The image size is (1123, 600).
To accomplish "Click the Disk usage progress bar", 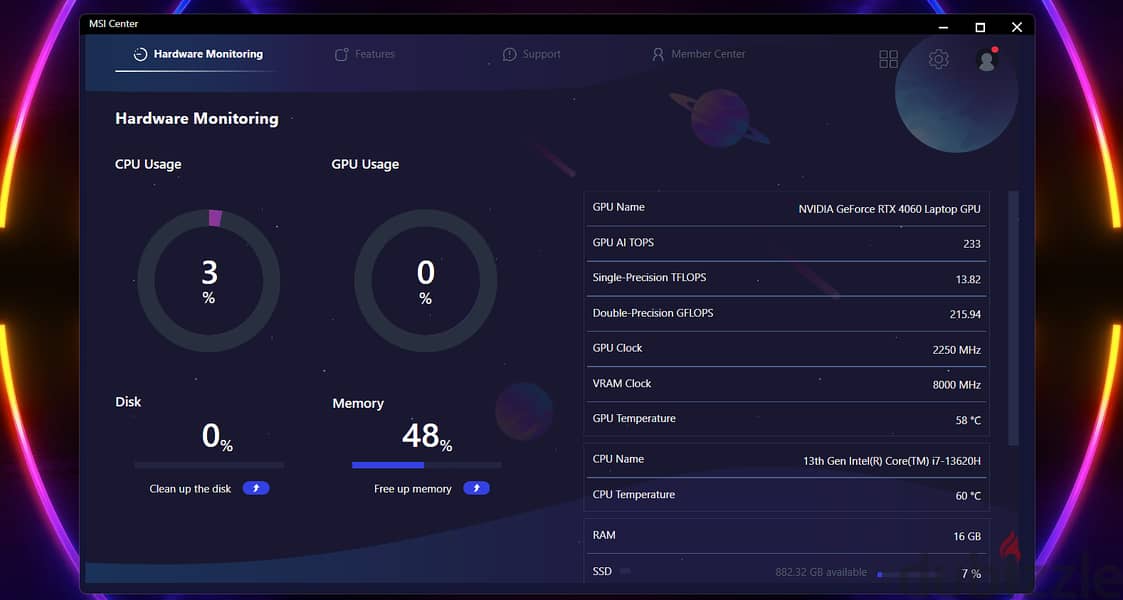I will [x=209, y=465].
